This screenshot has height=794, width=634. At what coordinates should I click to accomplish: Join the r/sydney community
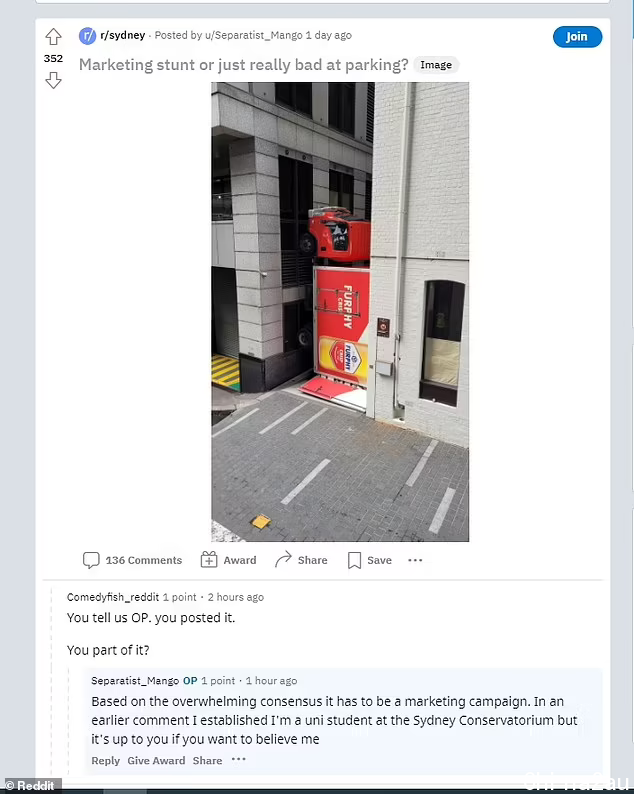point(577,36)
